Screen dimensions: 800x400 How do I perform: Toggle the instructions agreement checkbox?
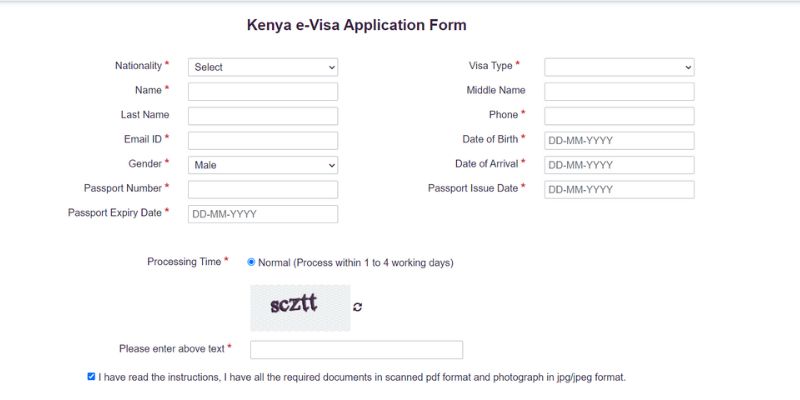click(92, 377)
